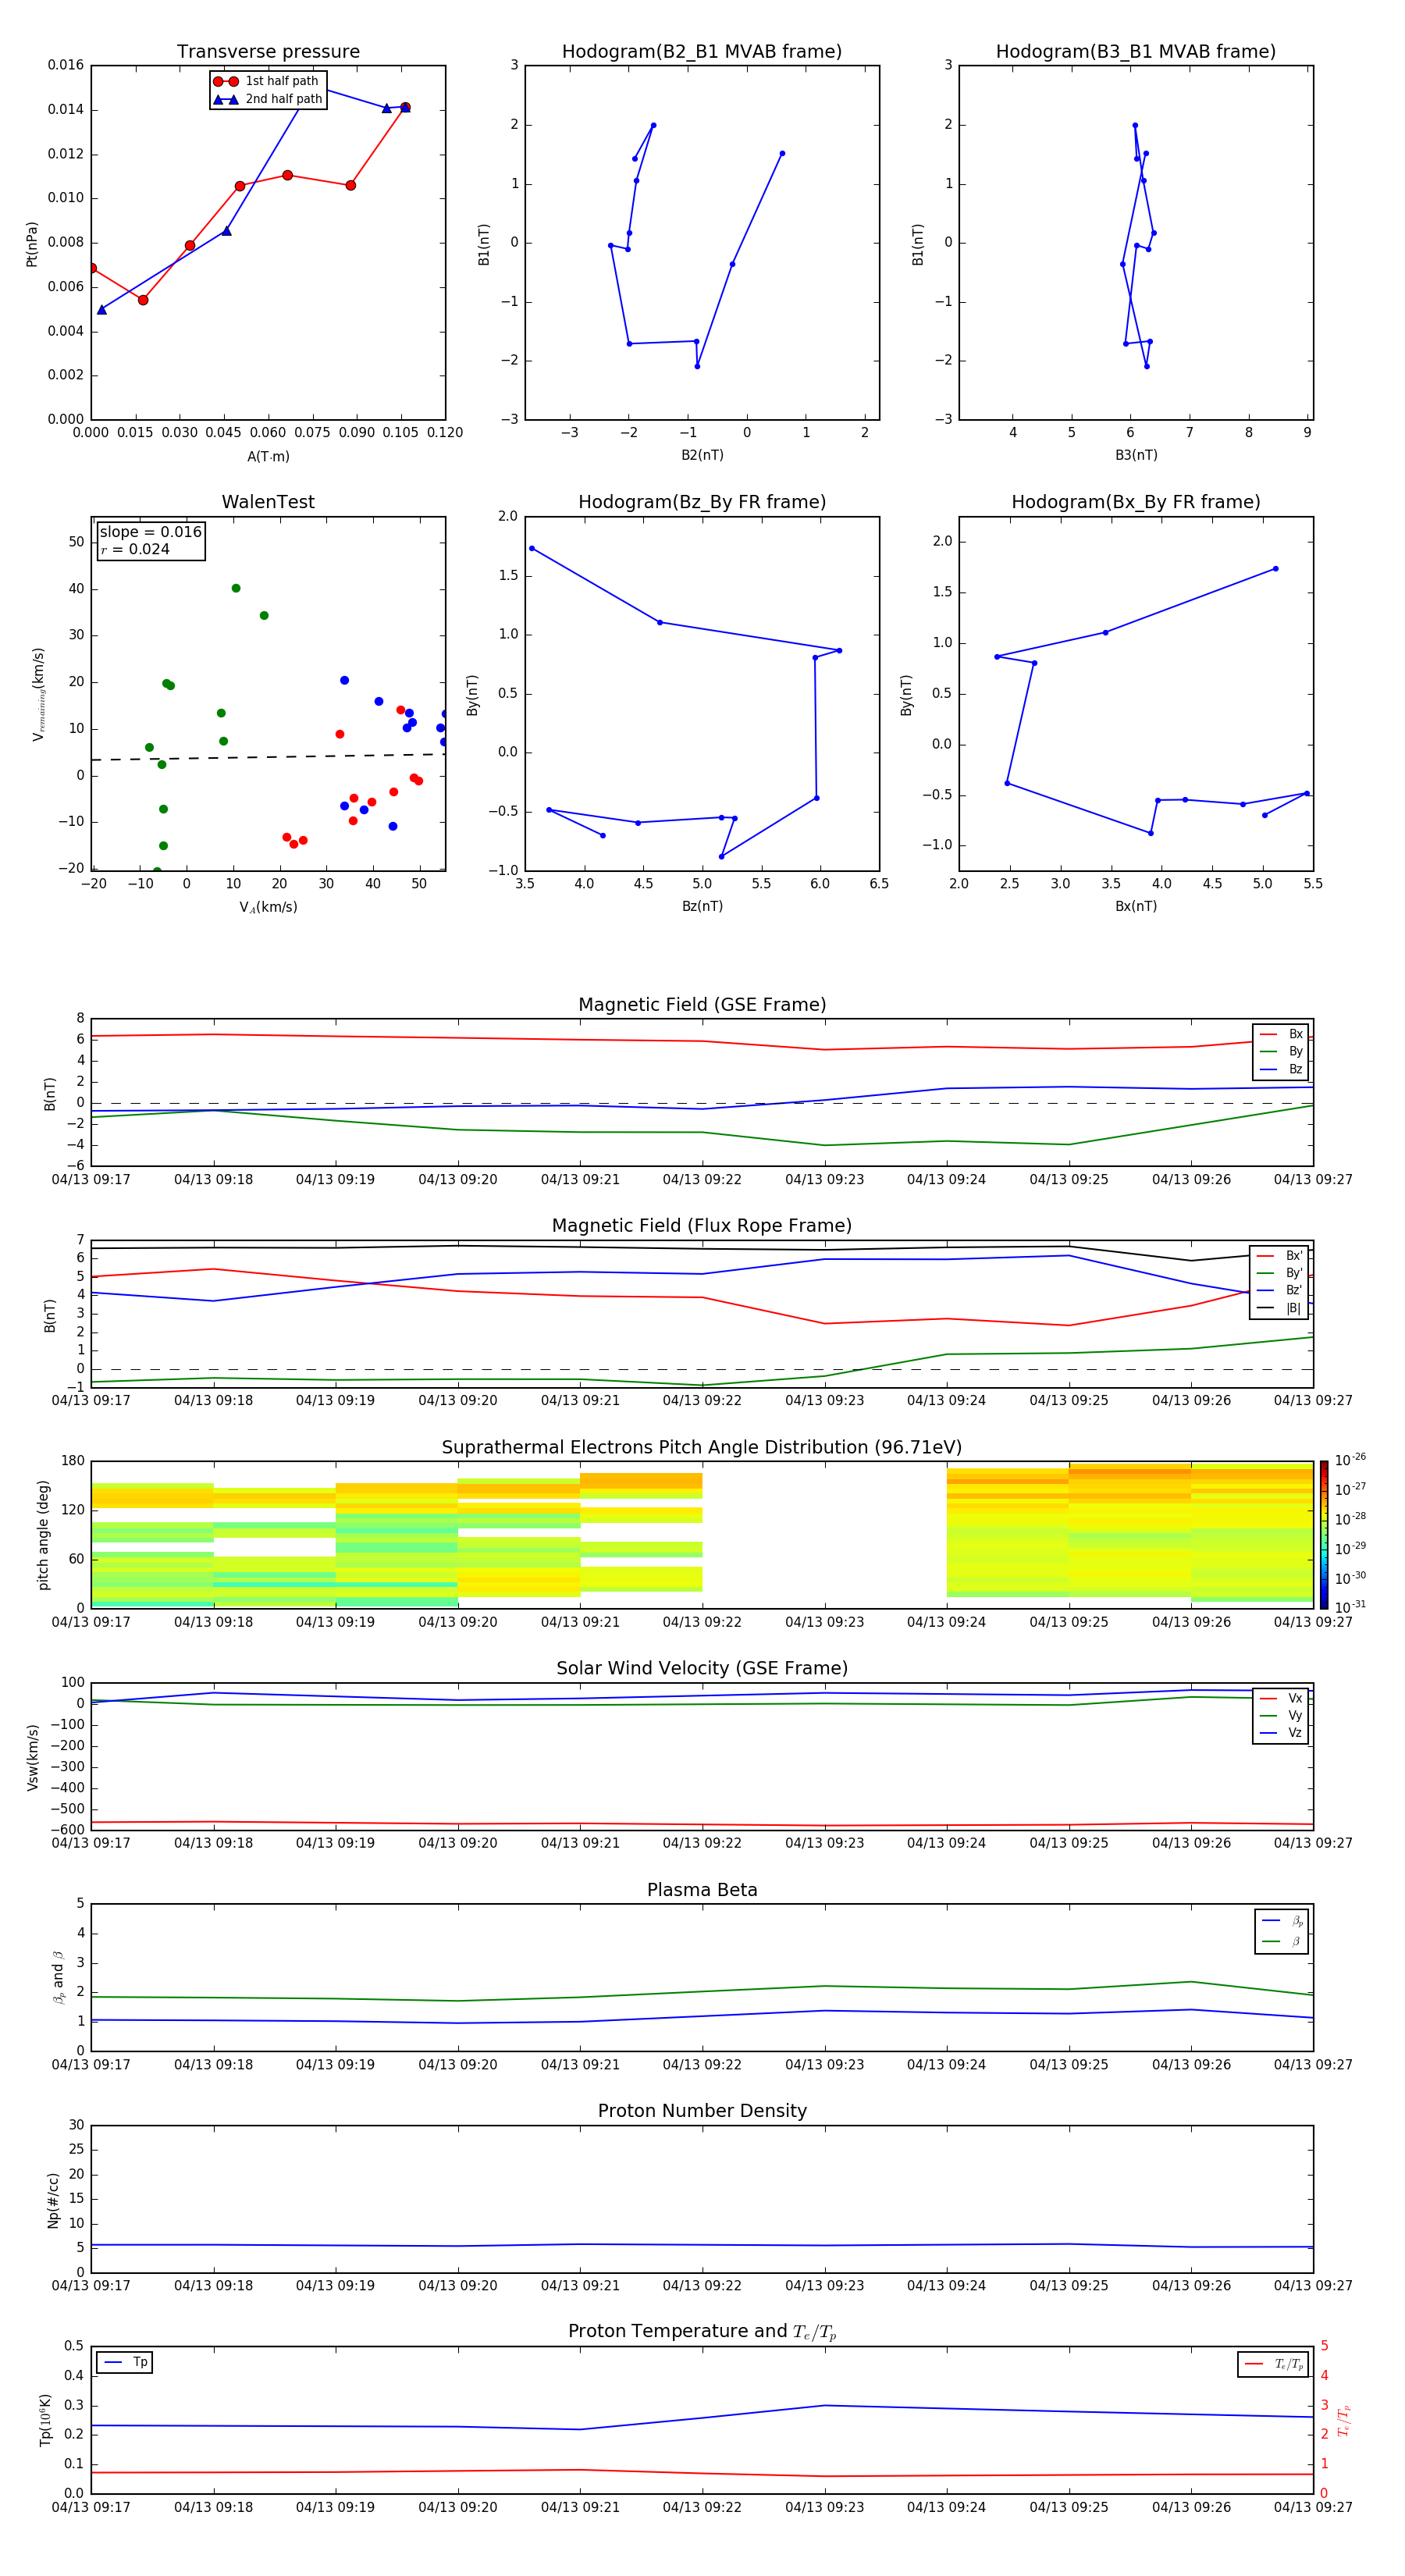Click the 'Pt(nPa)' y-axis label

tap(32, 244)
